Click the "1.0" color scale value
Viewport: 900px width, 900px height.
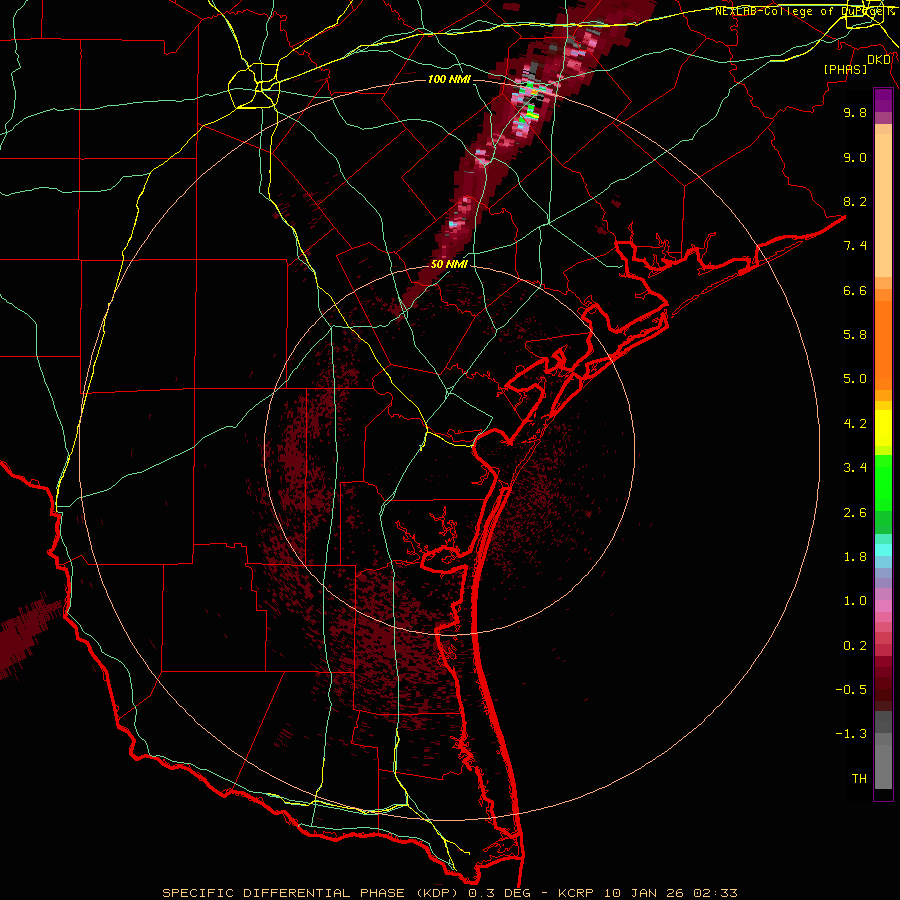(x=855, y=602)
